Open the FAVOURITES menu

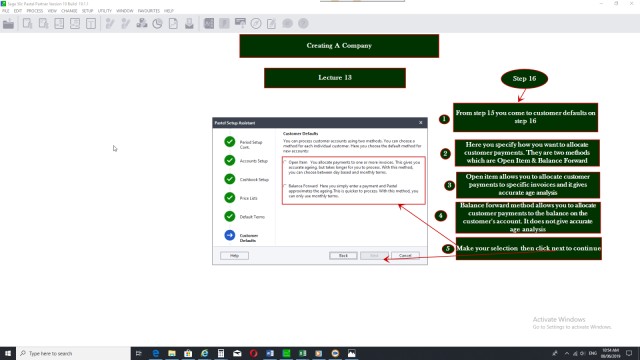[x=149, y=11]
